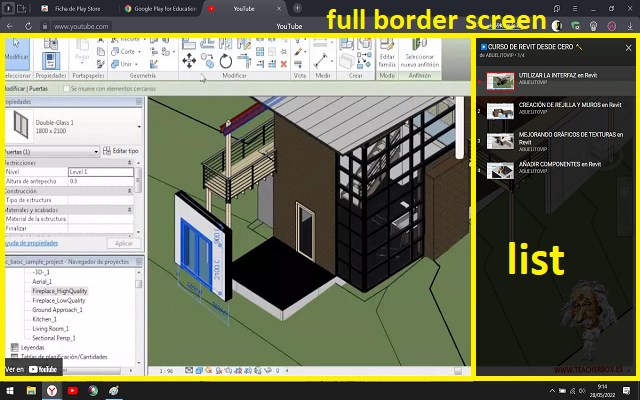Click the Corte geometry tool
Viewport: 640px width, 400px height.
122,51
